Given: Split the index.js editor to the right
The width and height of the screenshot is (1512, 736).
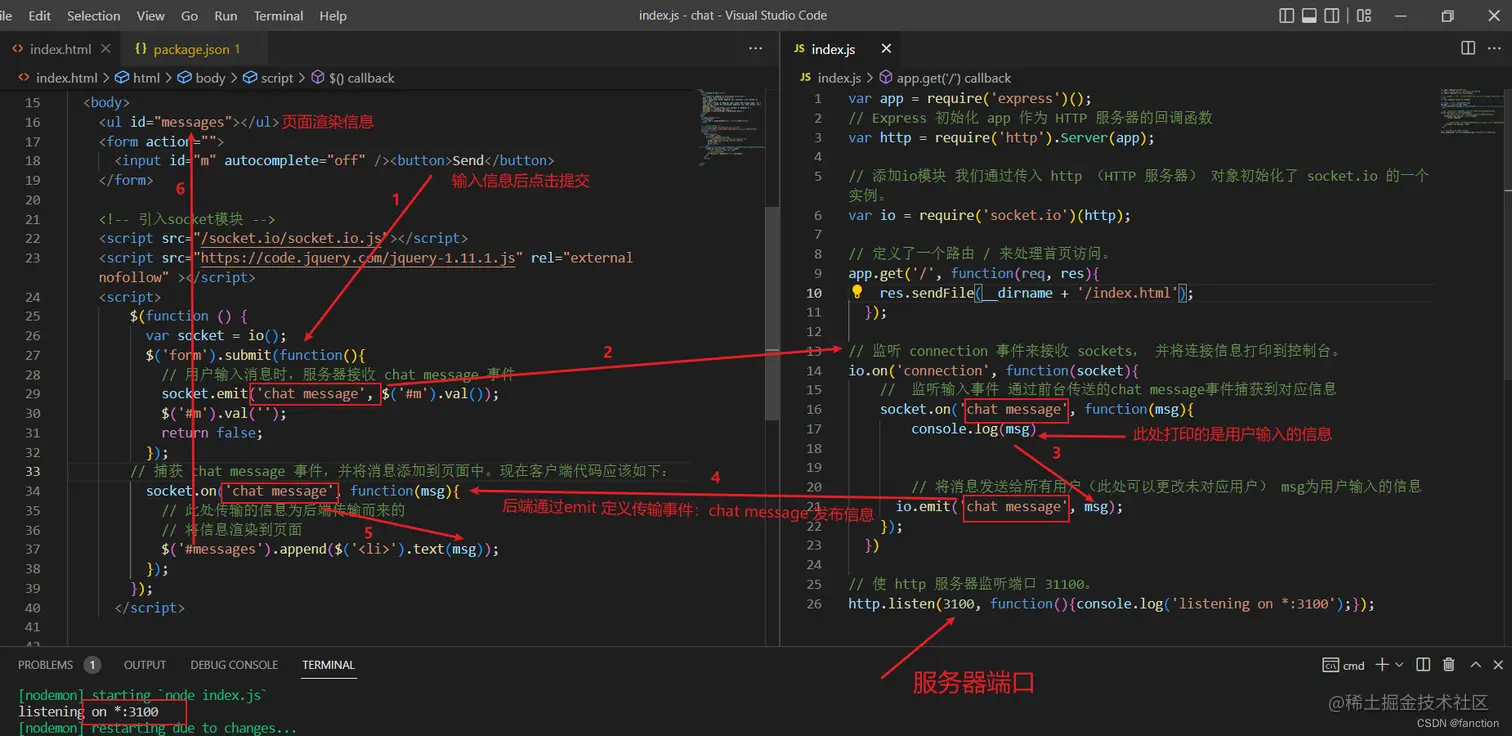Looking at the screenshot, I should tap(1468, 48).
